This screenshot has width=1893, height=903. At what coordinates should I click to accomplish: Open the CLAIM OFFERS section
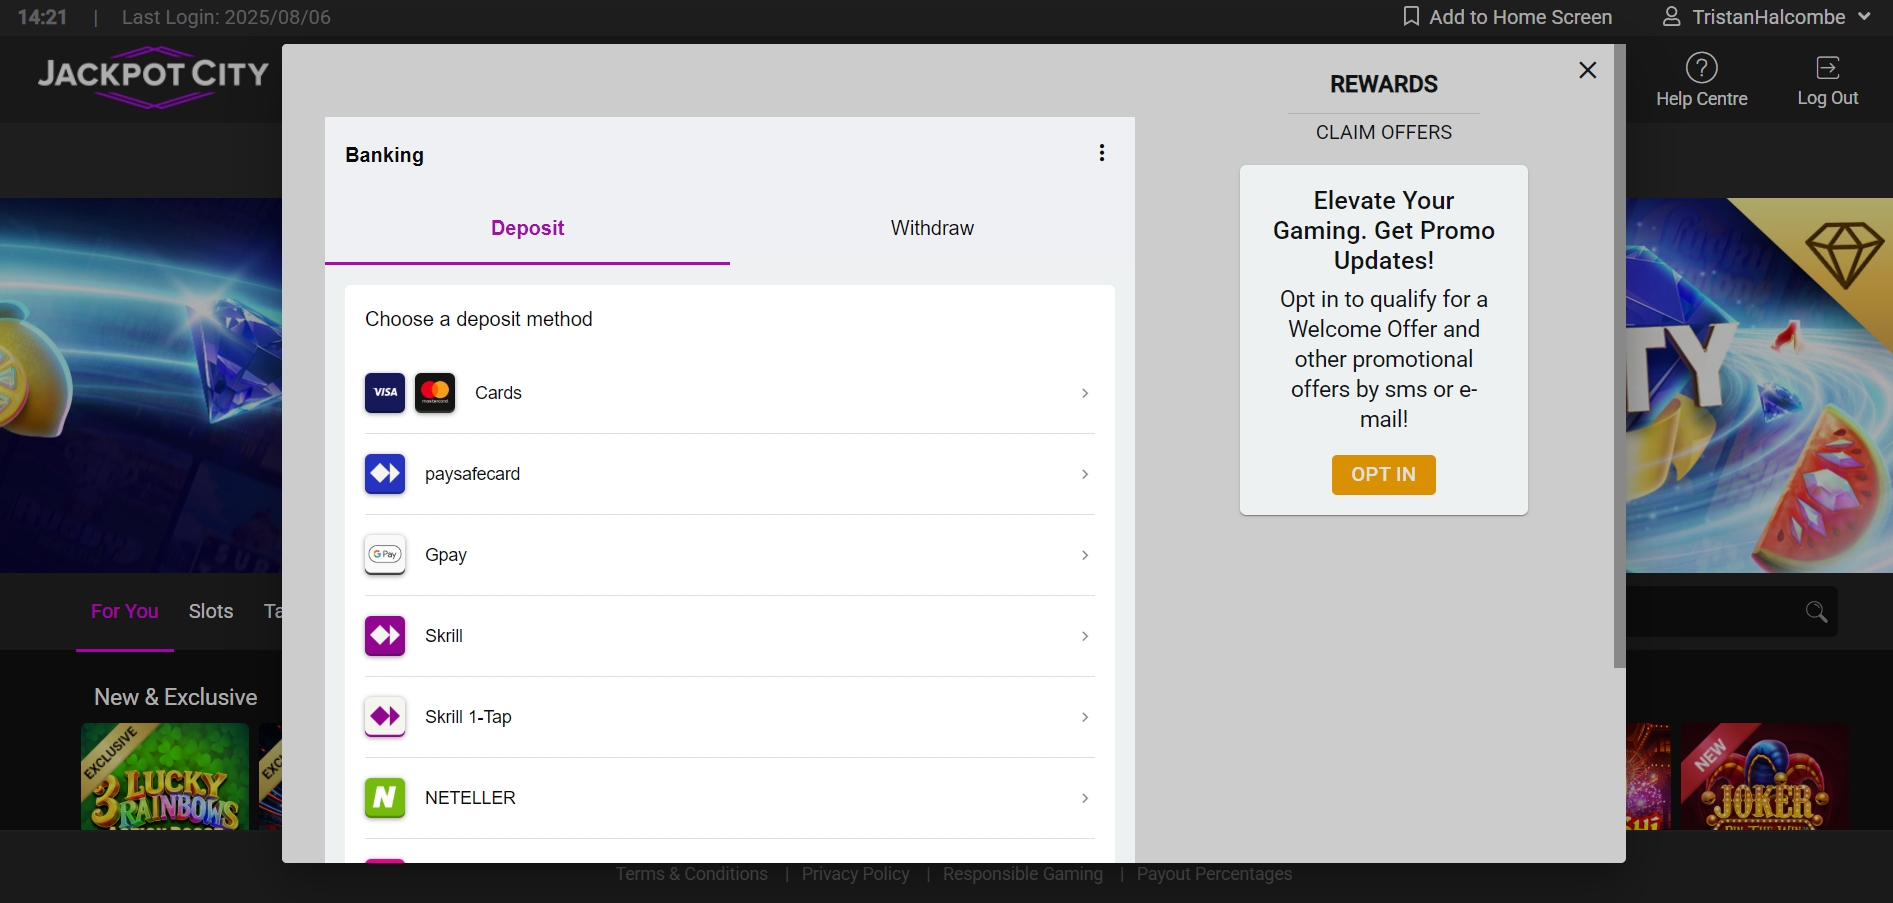tap(1384, 132)
